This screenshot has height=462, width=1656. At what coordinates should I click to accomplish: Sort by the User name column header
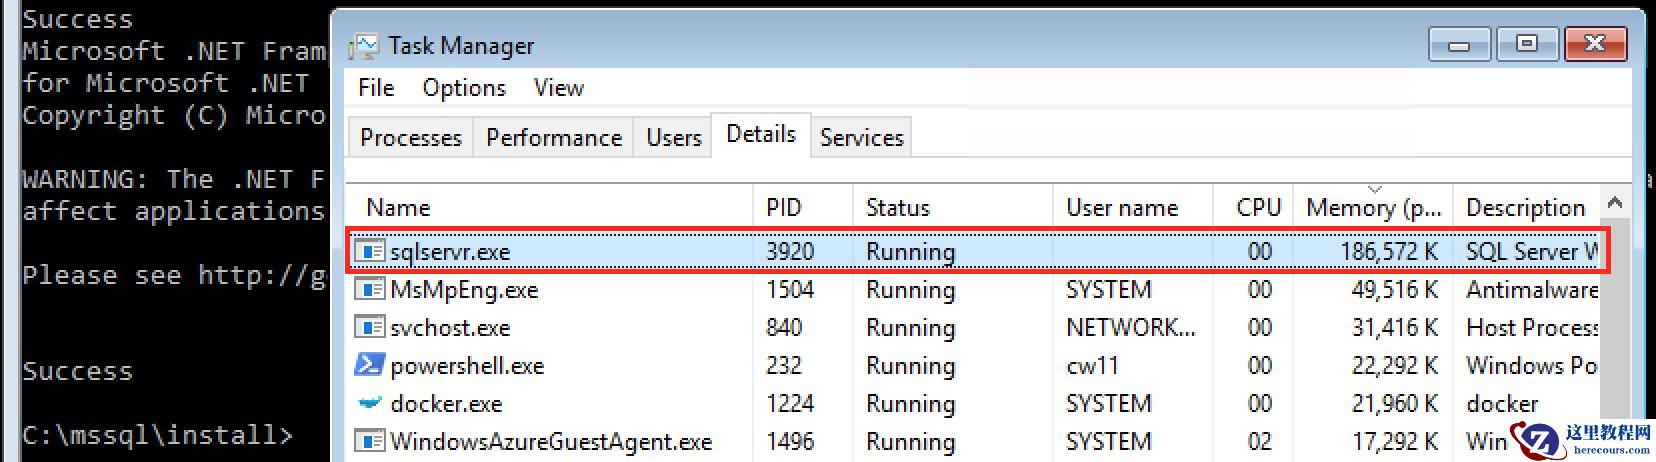[1133, 207]
